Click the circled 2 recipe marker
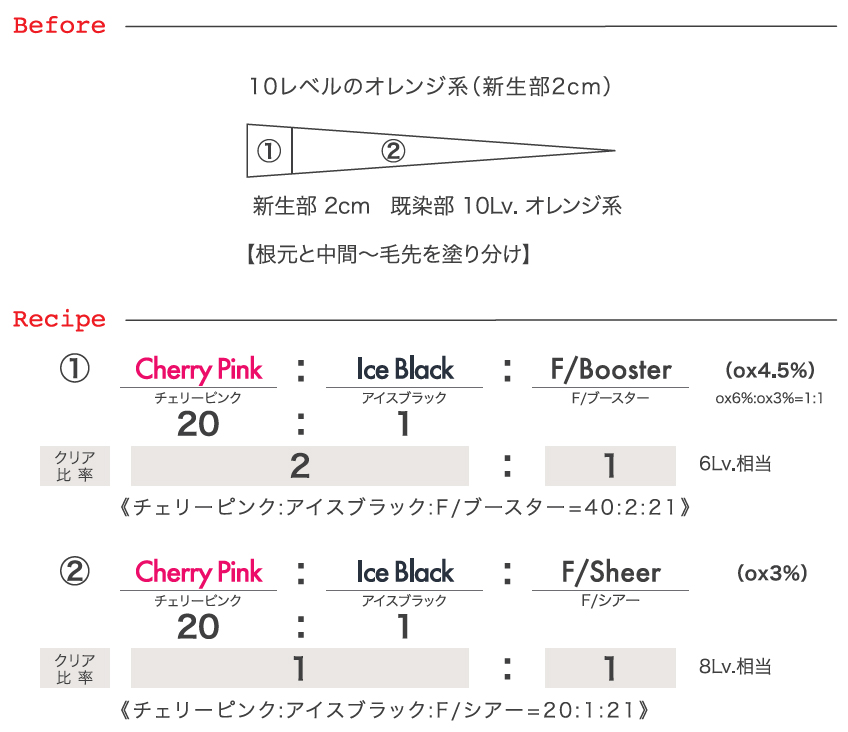848x732 pixels. point(75,571)
